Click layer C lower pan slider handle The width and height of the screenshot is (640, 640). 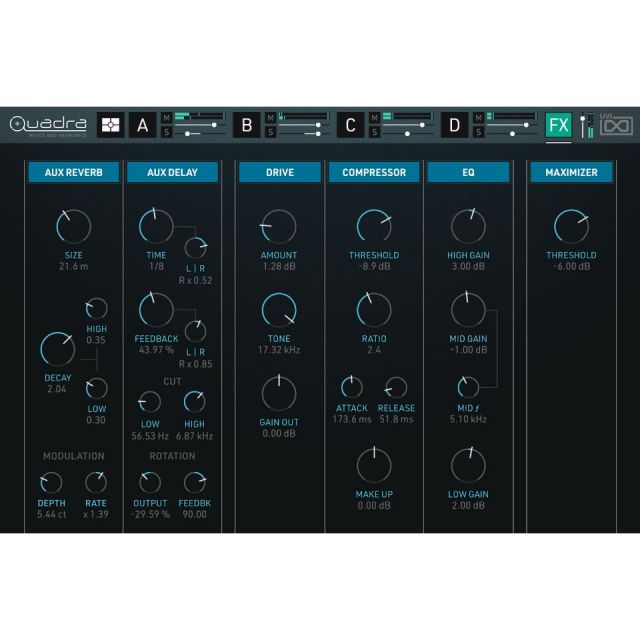tap(407, 133)
